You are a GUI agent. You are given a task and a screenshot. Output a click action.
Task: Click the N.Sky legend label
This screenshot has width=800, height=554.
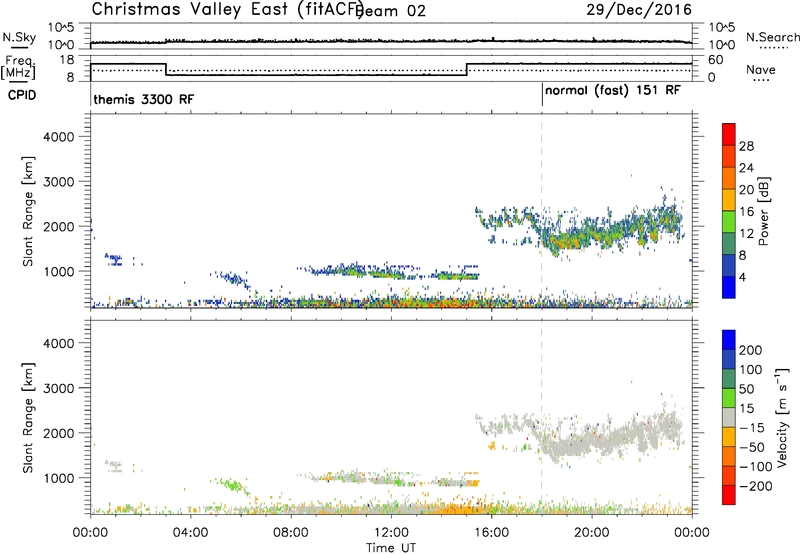coord(19,37)
